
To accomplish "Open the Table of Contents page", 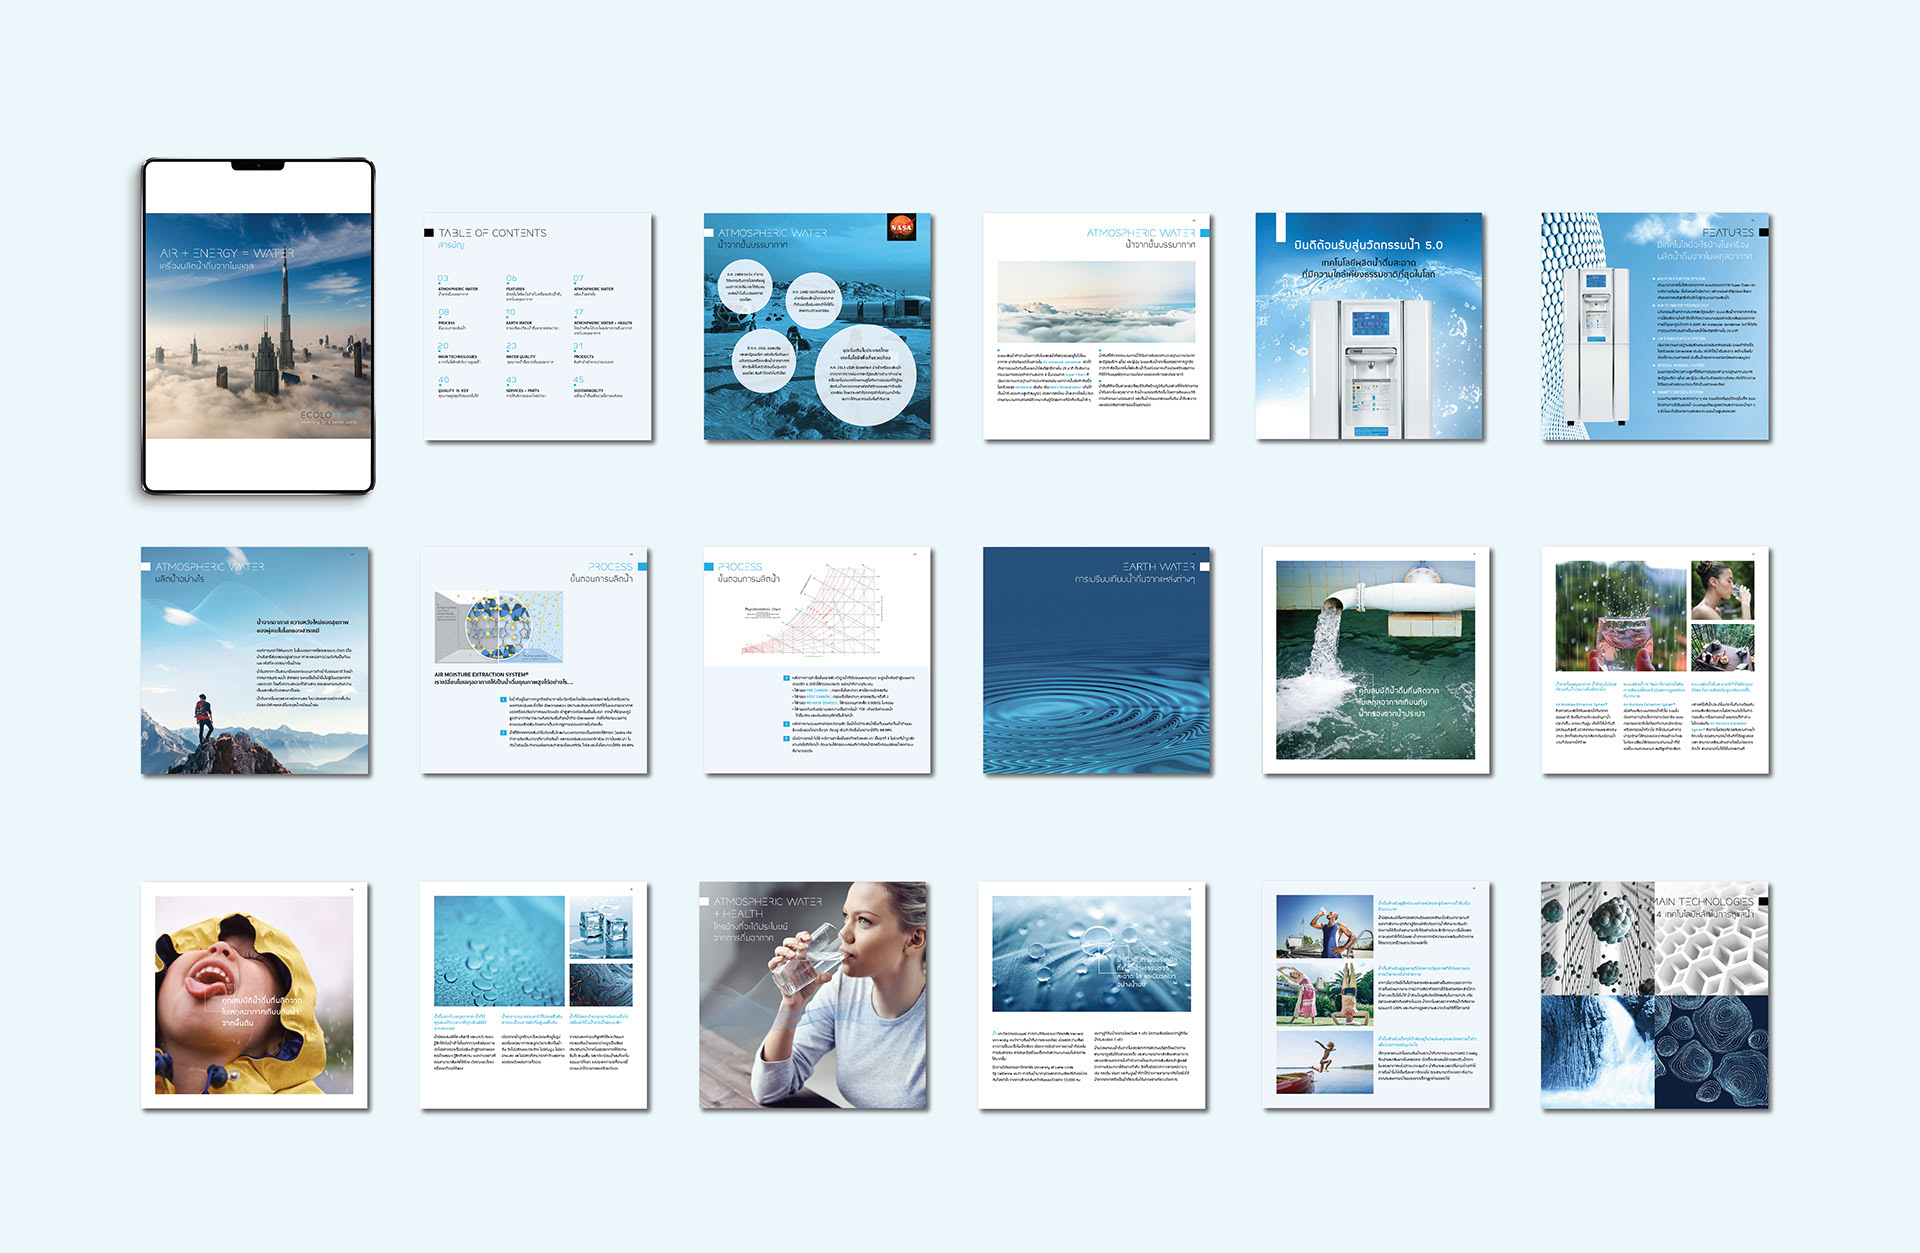I will (x=538, y=327).
